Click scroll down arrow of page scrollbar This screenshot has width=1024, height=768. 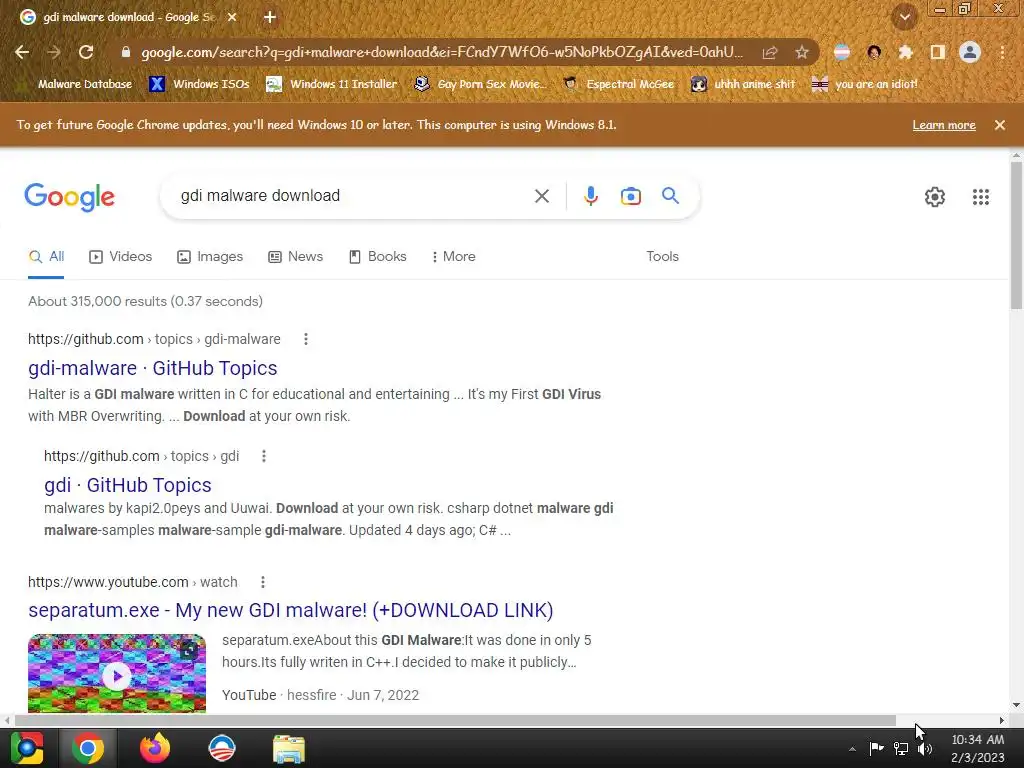click(x=1016, y=705)
